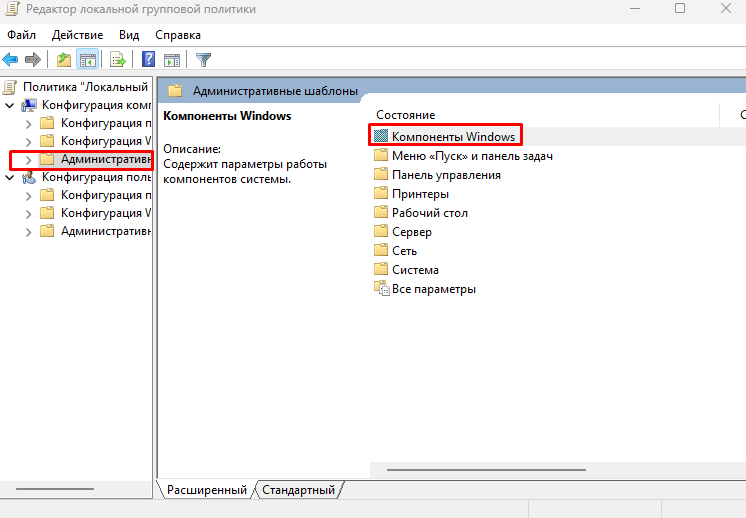
Task: Click the filter funnel toolbar icon
Action: pos(203,60)
